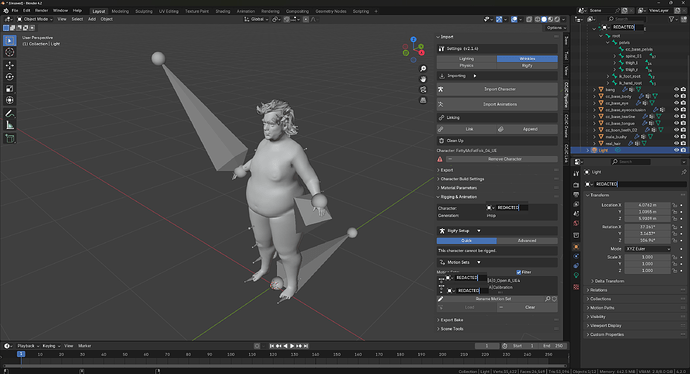Image resolution: width=690 pixels, height=374 pixels.
Task: Click the Blender logo menu icon
Action: coord(6,11)
